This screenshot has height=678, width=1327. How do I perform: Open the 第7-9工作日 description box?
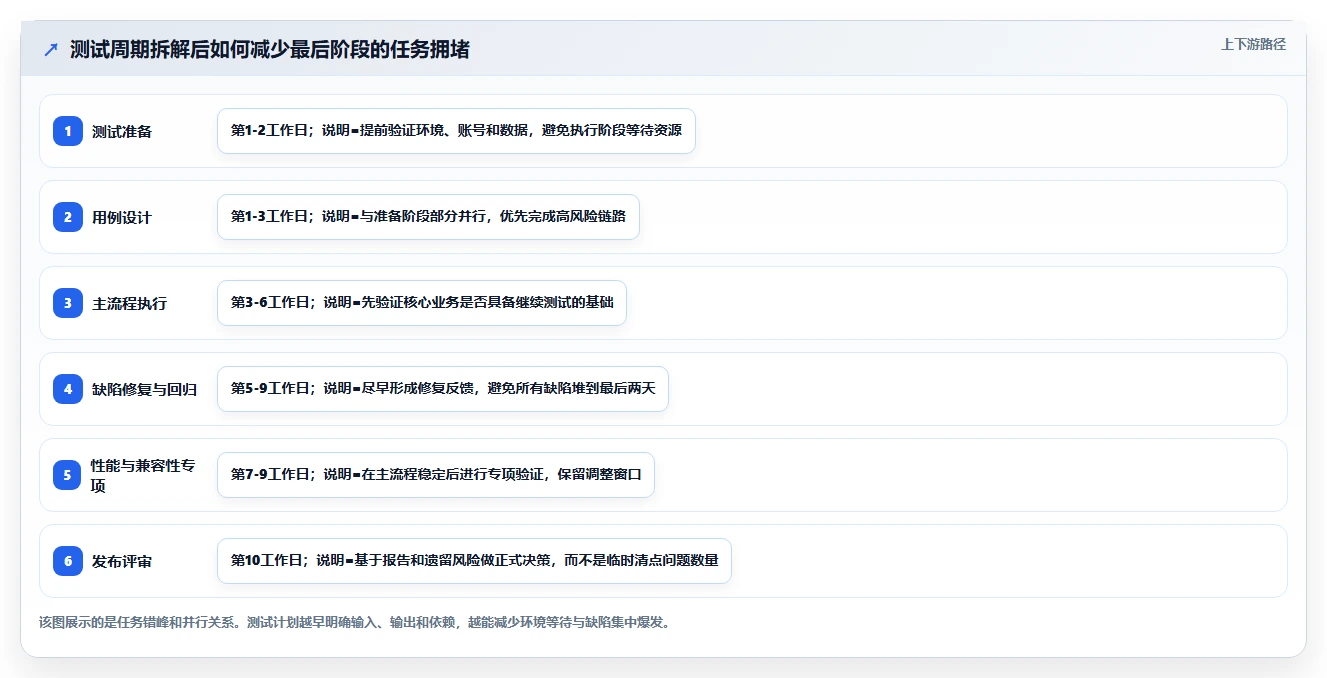(x=436, y=475)
